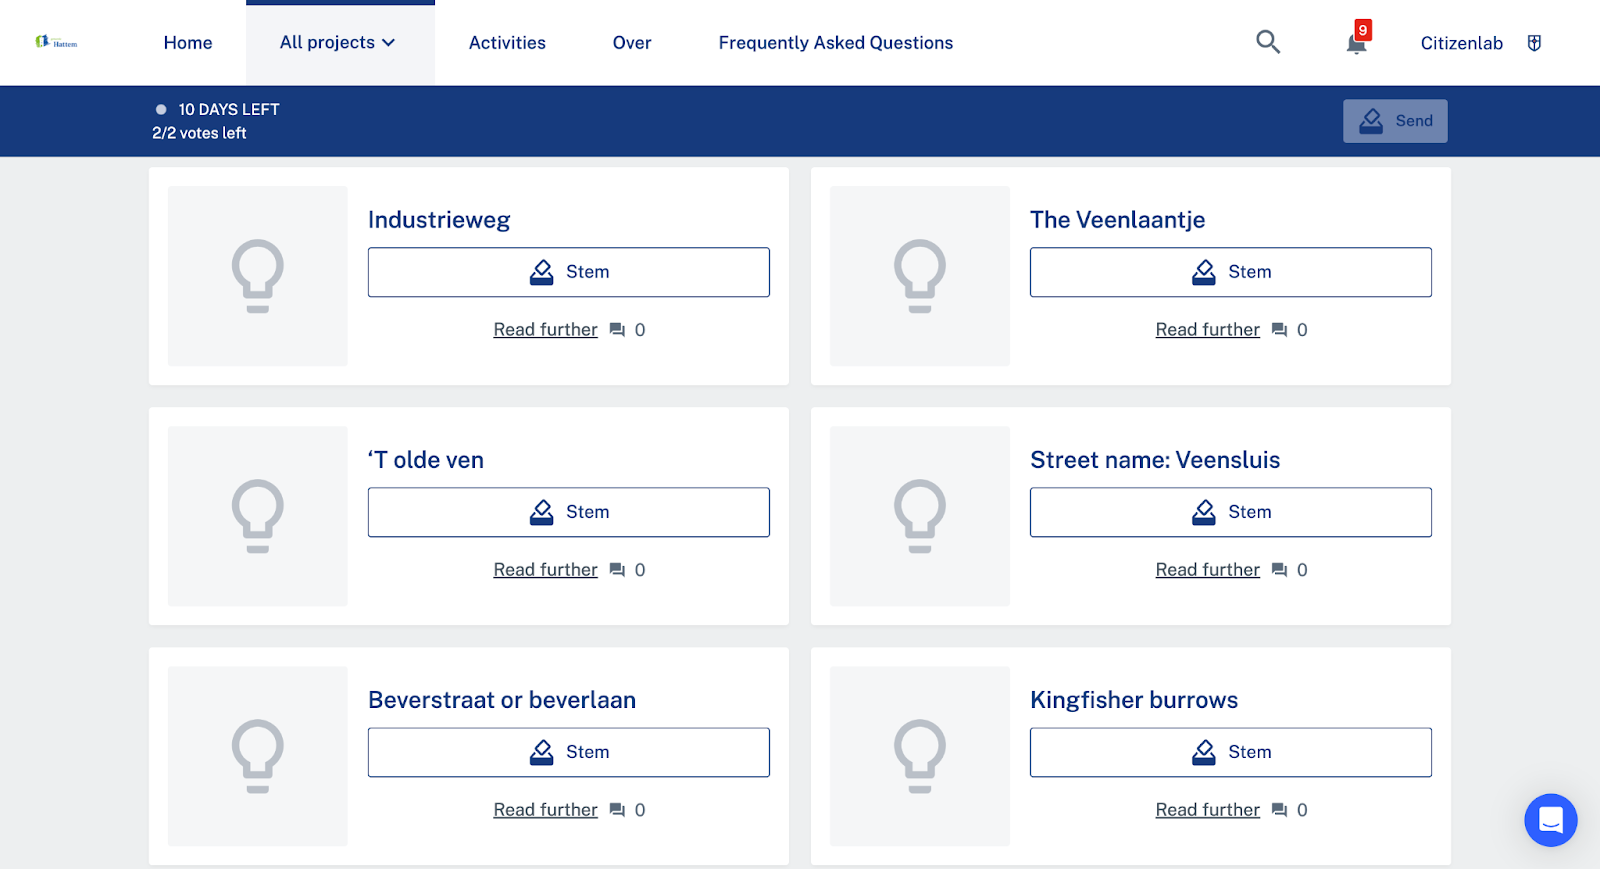Open Frequently Asked Questions
This screenshot has width=1600, height=869.
coord(835,43)
